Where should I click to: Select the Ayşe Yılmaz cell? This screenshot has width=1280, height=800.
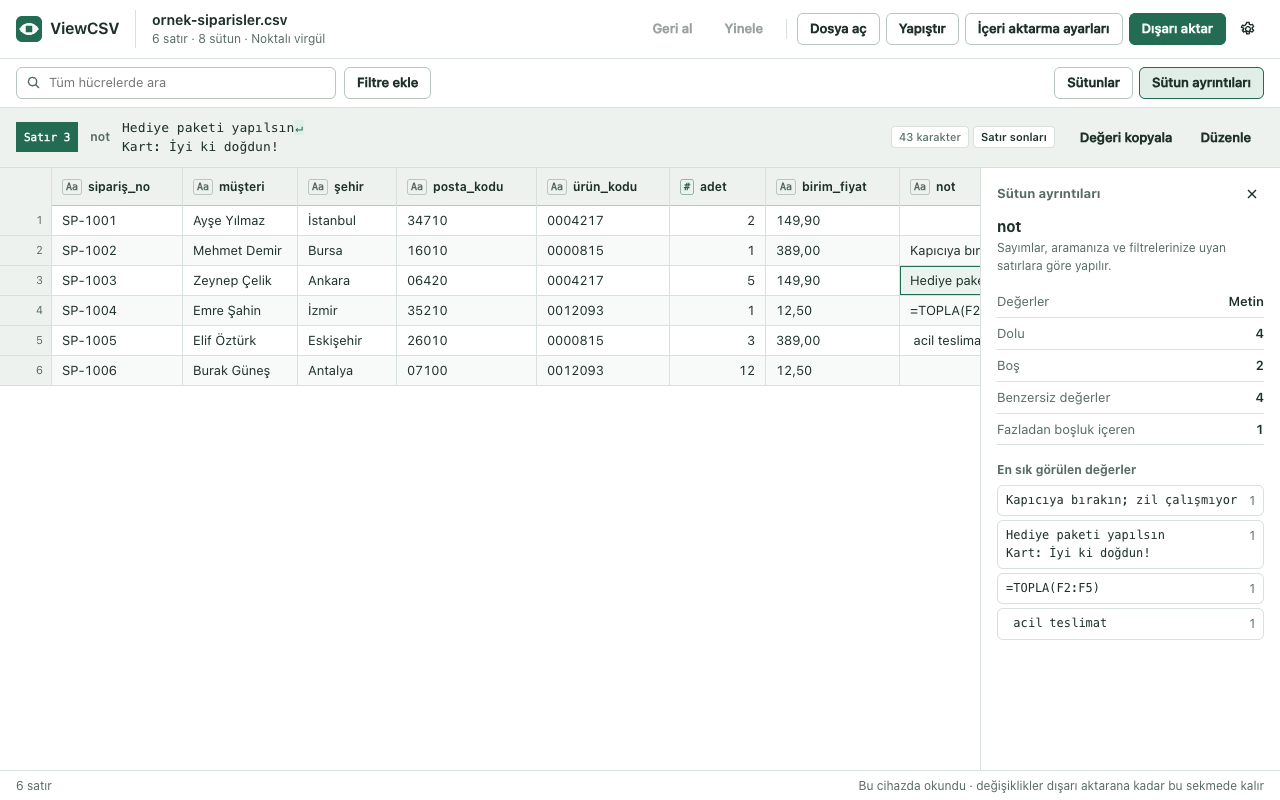[240, 221]
